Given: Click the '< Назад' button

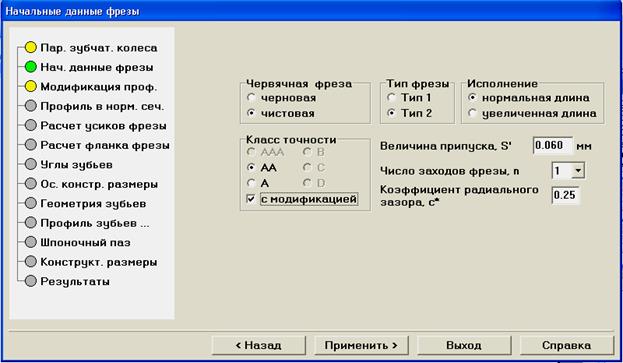Looking at the screenshot, I should point(259,345).
